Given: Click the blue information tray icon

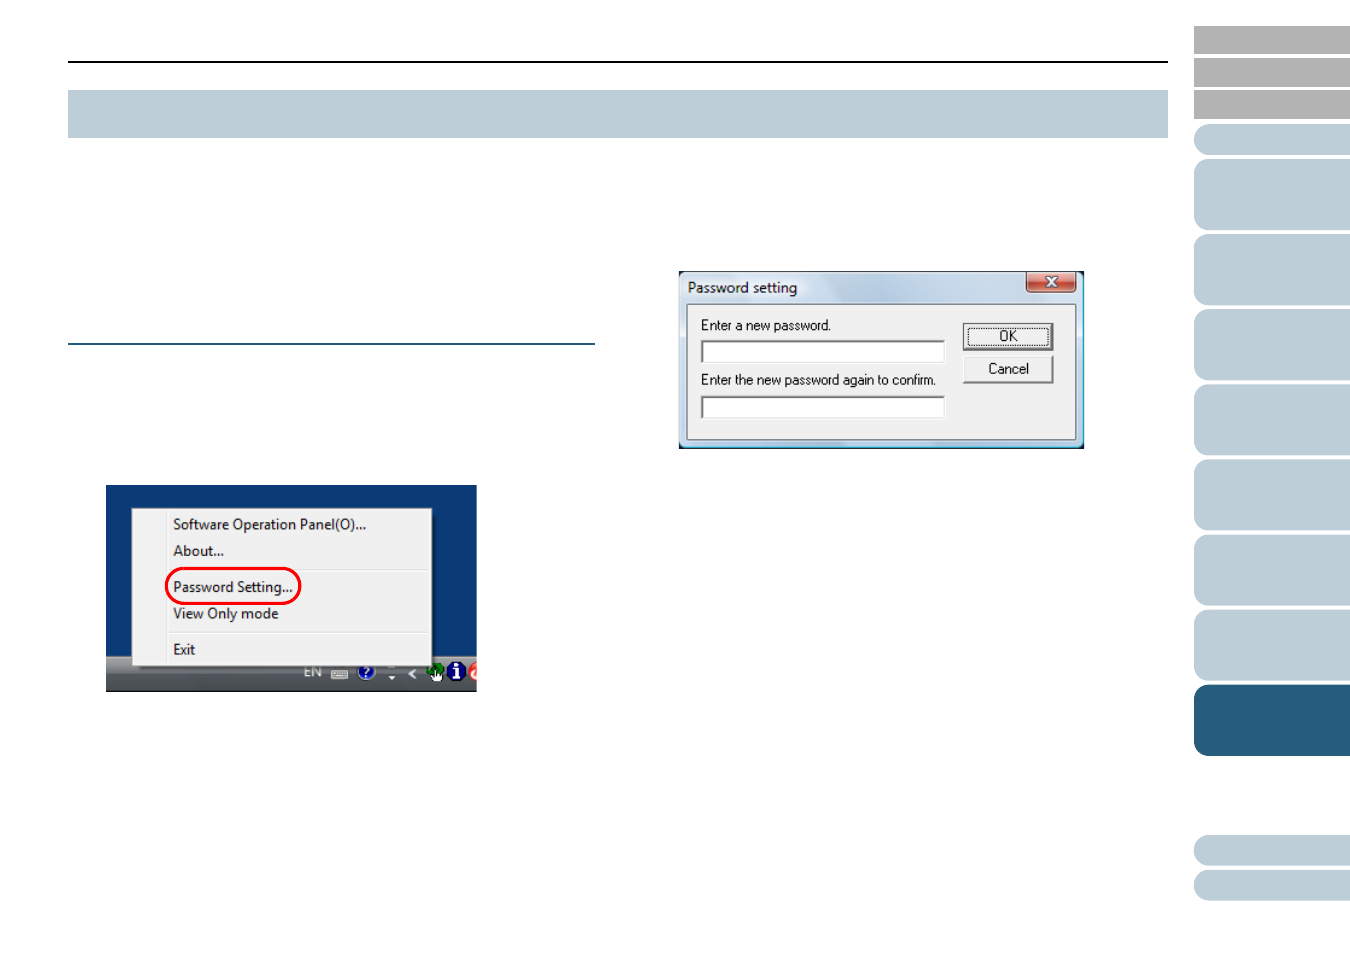Looking at the screenshot, I should [x=456, y=672].
